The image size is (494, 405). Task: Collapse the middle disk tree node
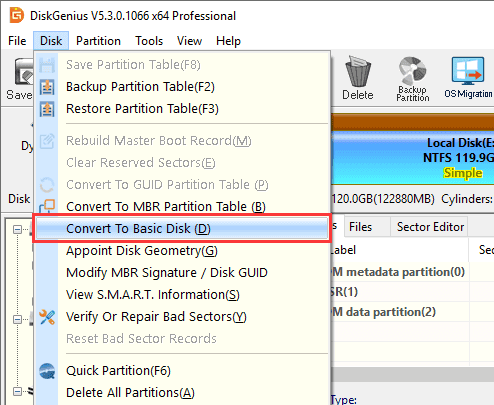(x=17, y=319)
